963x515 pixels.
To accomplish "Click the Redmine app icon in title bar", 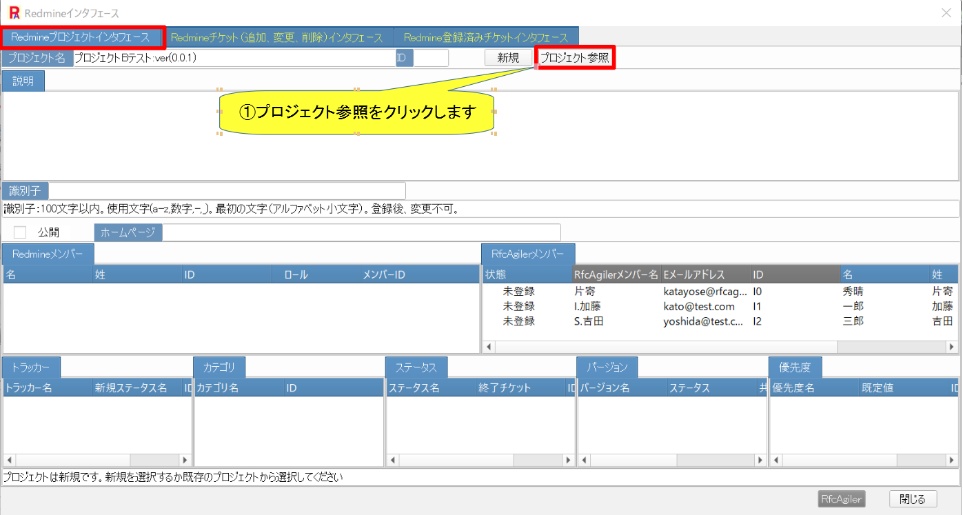I will click(14, 13).
